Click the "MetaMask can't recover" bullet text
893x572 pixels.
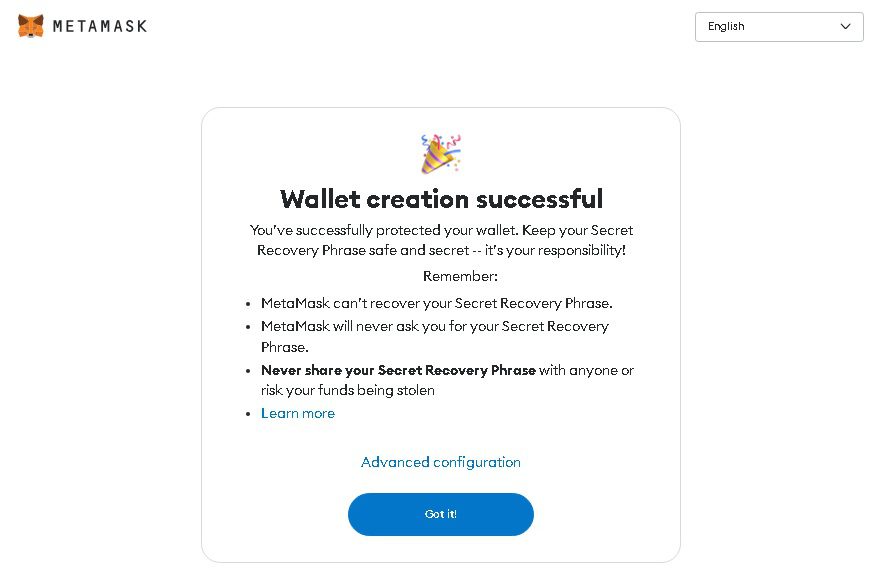pos(436,303)
